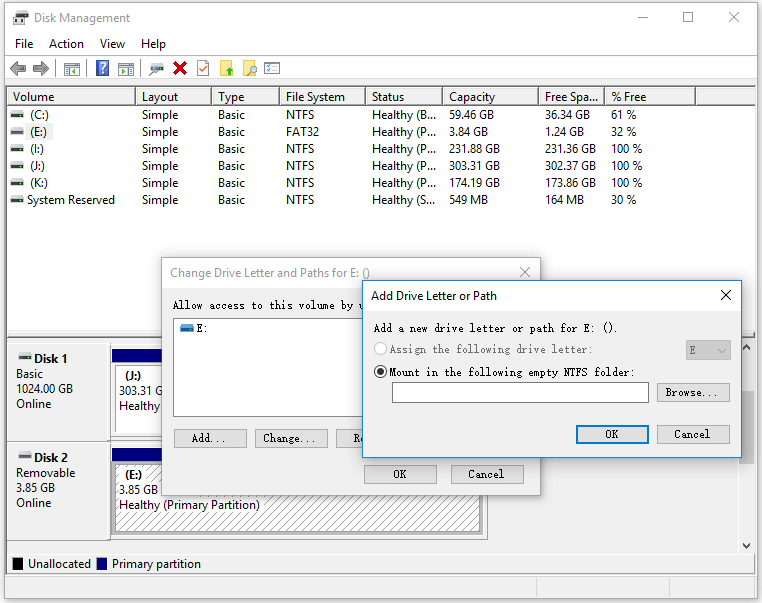Open the Action menu
762x603 pixels.
(x=66, y=44)
